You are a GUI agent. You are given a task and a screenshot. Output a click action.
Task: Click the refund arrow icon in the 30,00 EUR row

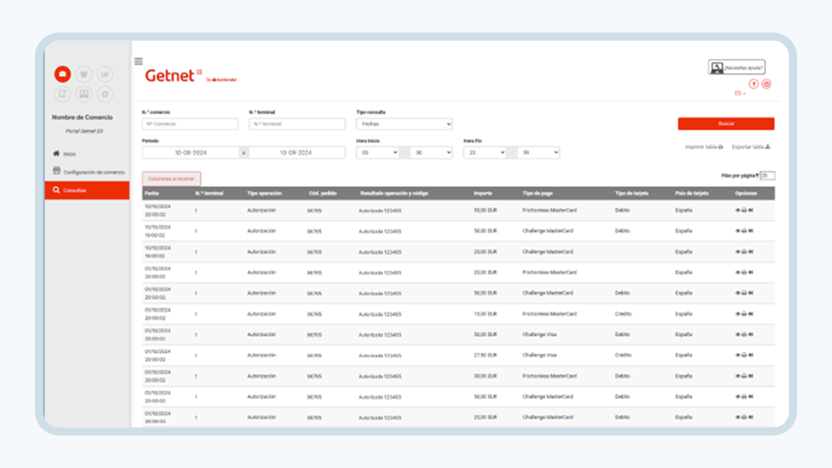pos(750,376)
